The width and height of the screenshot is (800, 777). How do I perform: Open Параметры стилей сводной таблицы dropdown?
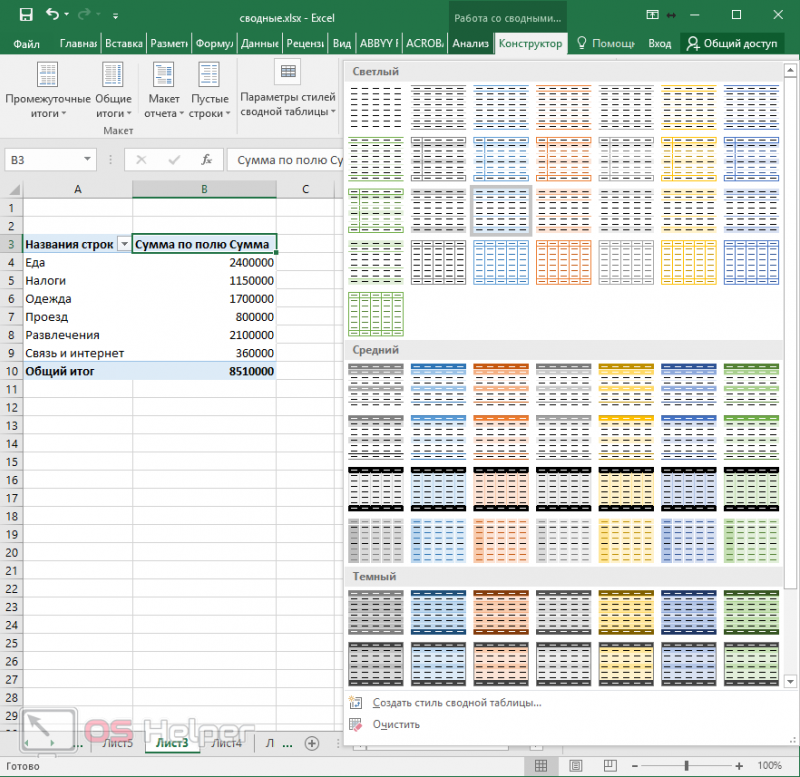coord(288,89)
